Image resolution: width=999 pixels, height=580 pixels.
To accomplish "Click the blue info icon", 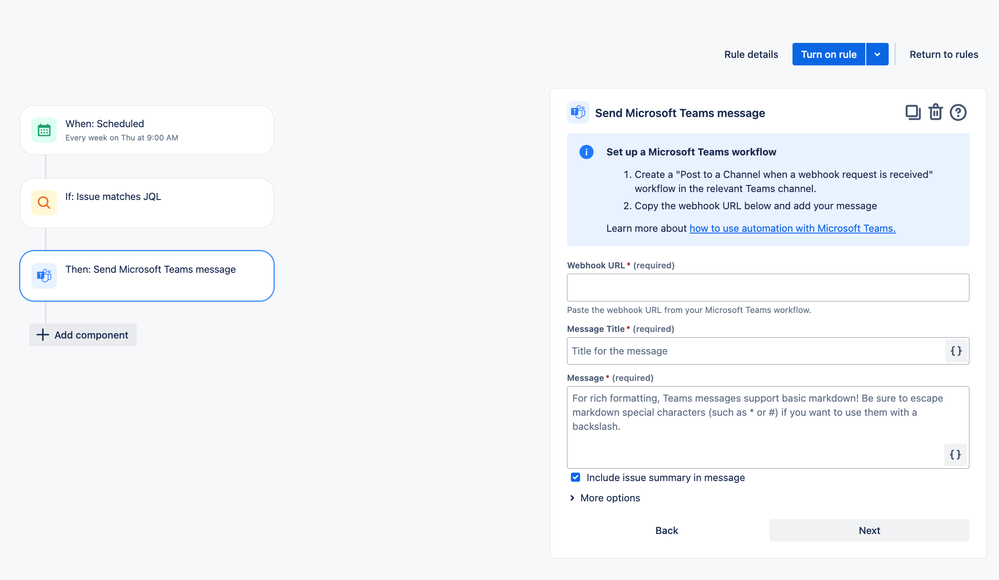I will 586,152.
